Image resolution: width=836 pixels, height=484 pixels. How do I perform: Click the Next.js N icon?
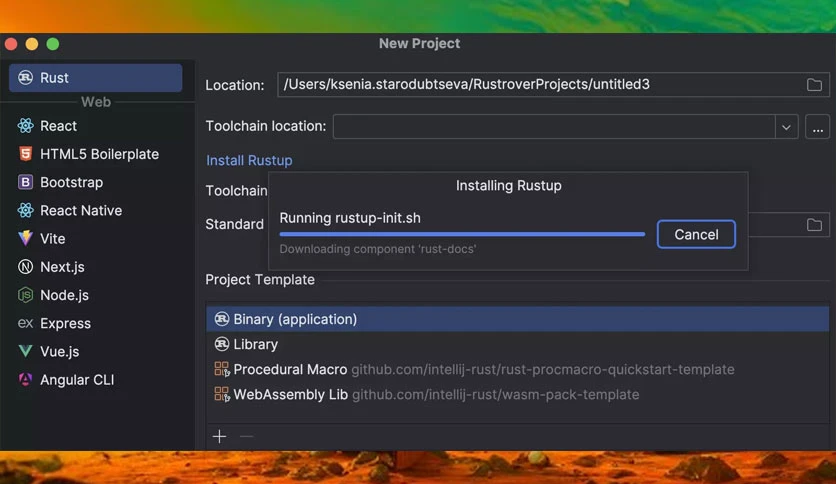point(25,267)
